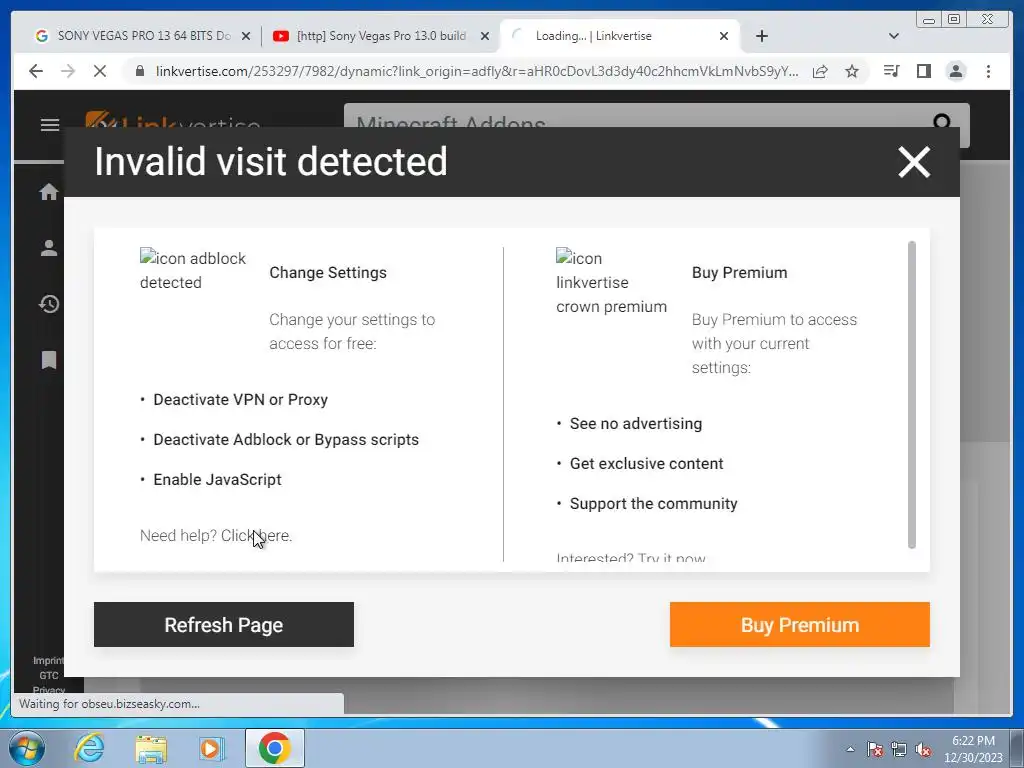Click the Refresh Page button

coord(224,624)
